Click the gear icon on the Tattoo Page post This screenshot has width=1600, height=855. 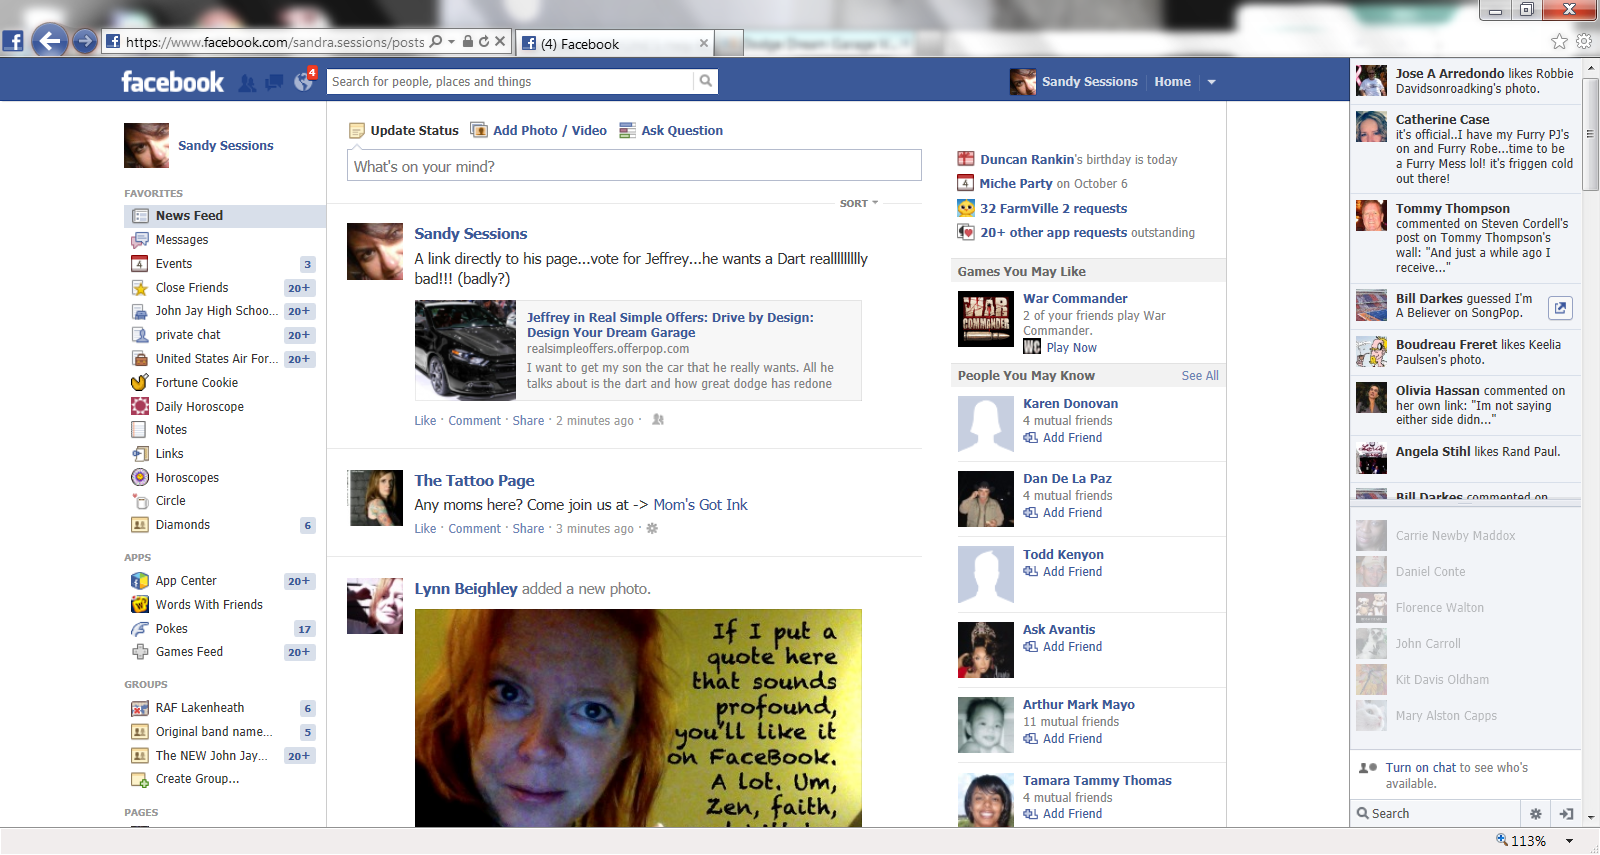point(652,528)
